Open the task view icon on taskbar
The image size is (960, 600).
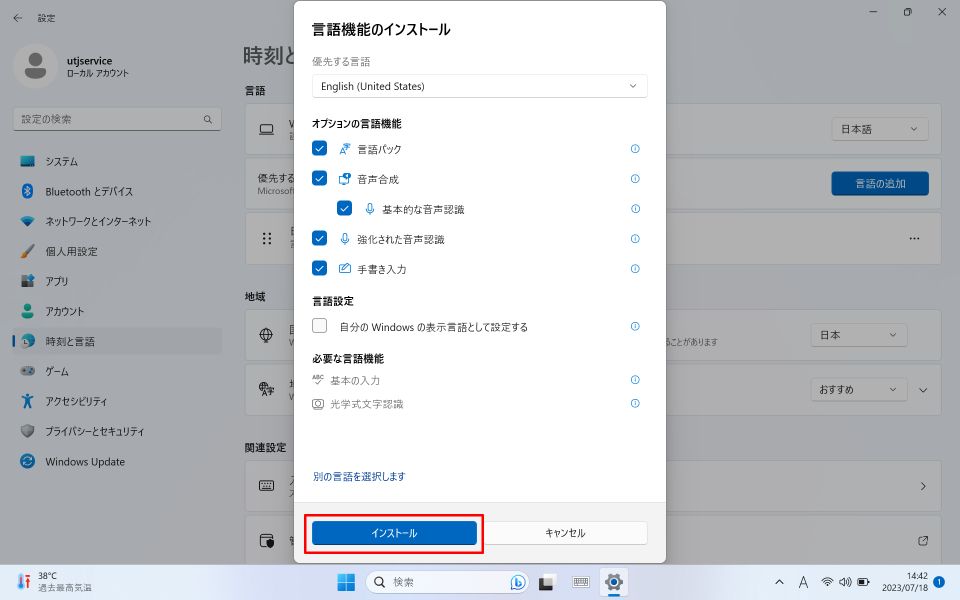point(546,582)
